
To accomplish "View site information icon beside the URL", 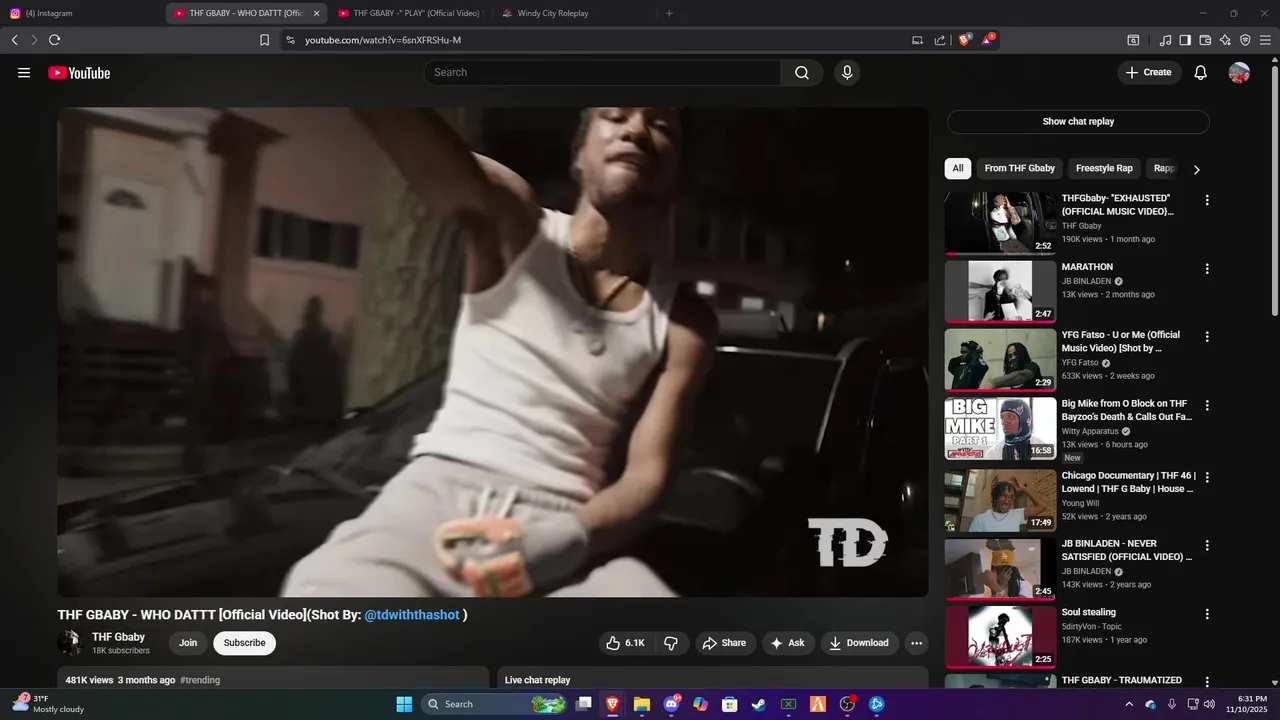I will point(290,40).
